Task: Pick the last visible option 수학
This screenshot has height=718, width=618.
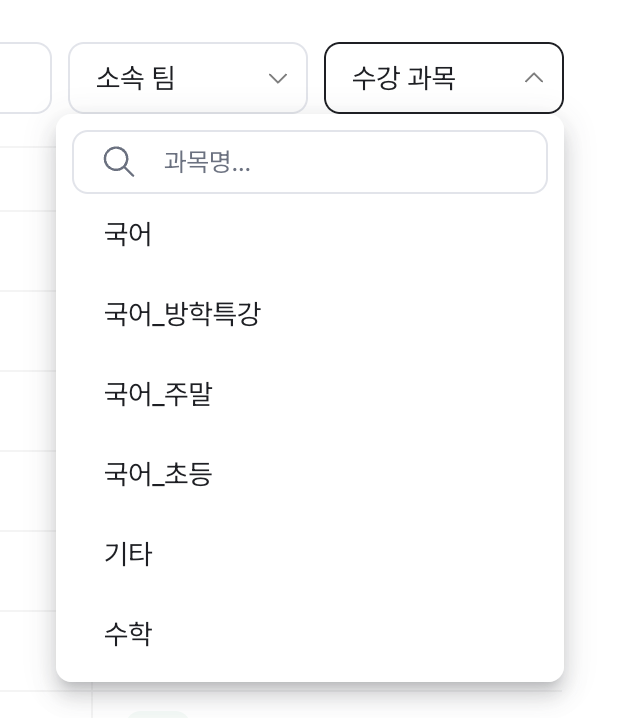Action: (x=310, y=634)
